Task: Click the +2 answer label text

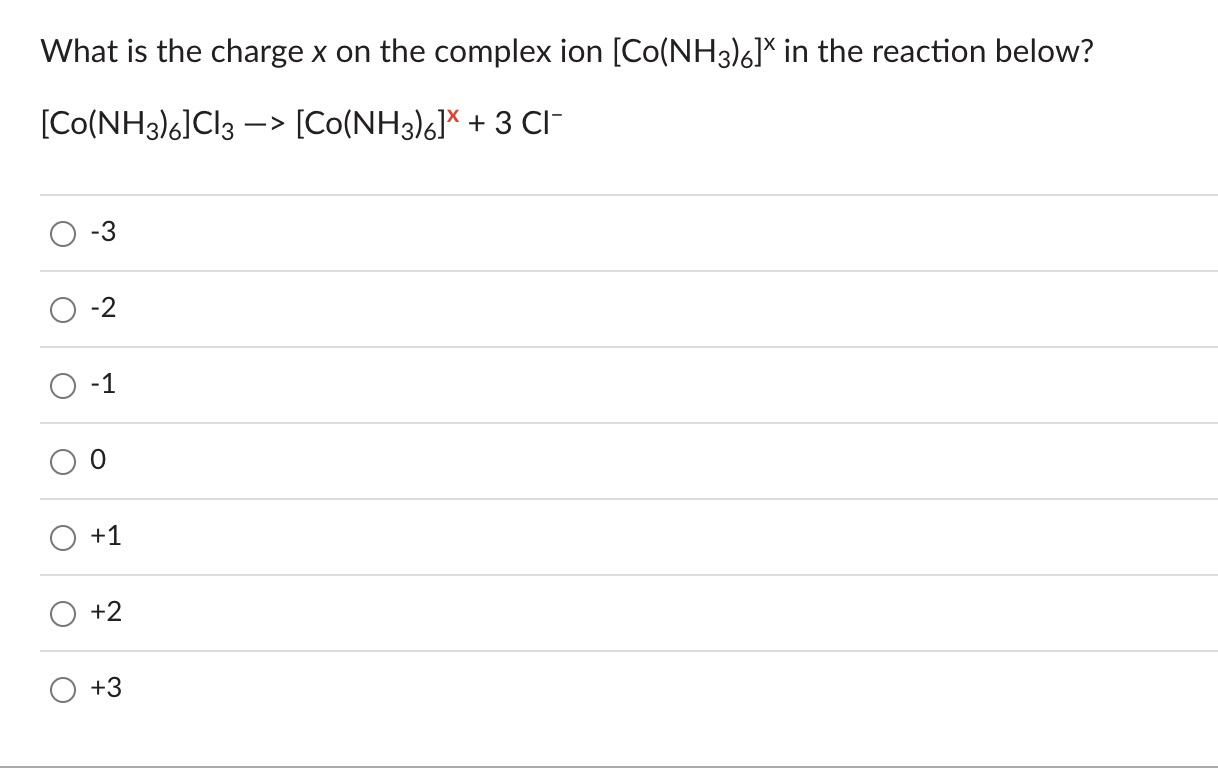Action: pos(106,612)
